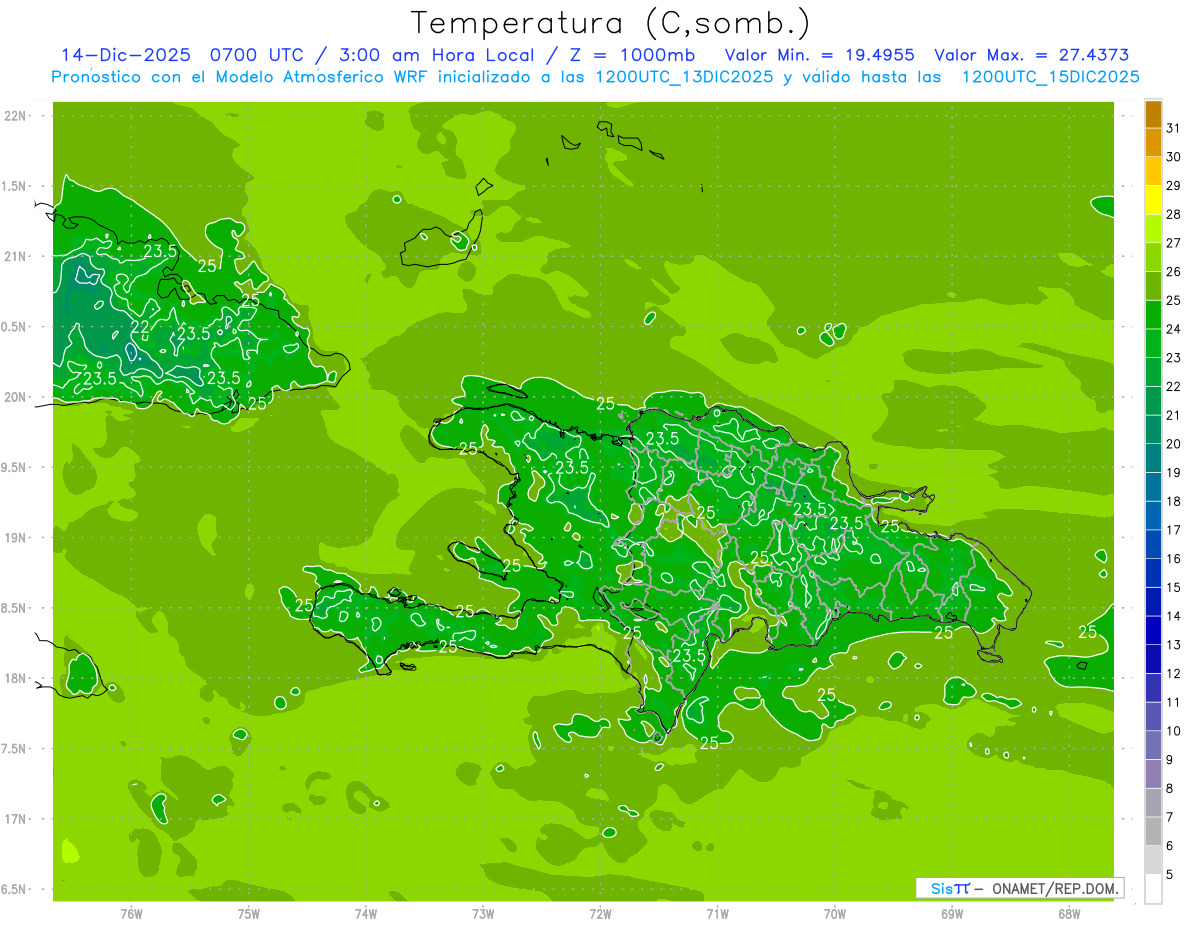The width and height of the screenshot is (1200, 927).
Task: Click blue legend swatch between 16 and 17
Action: [1153, 544]
